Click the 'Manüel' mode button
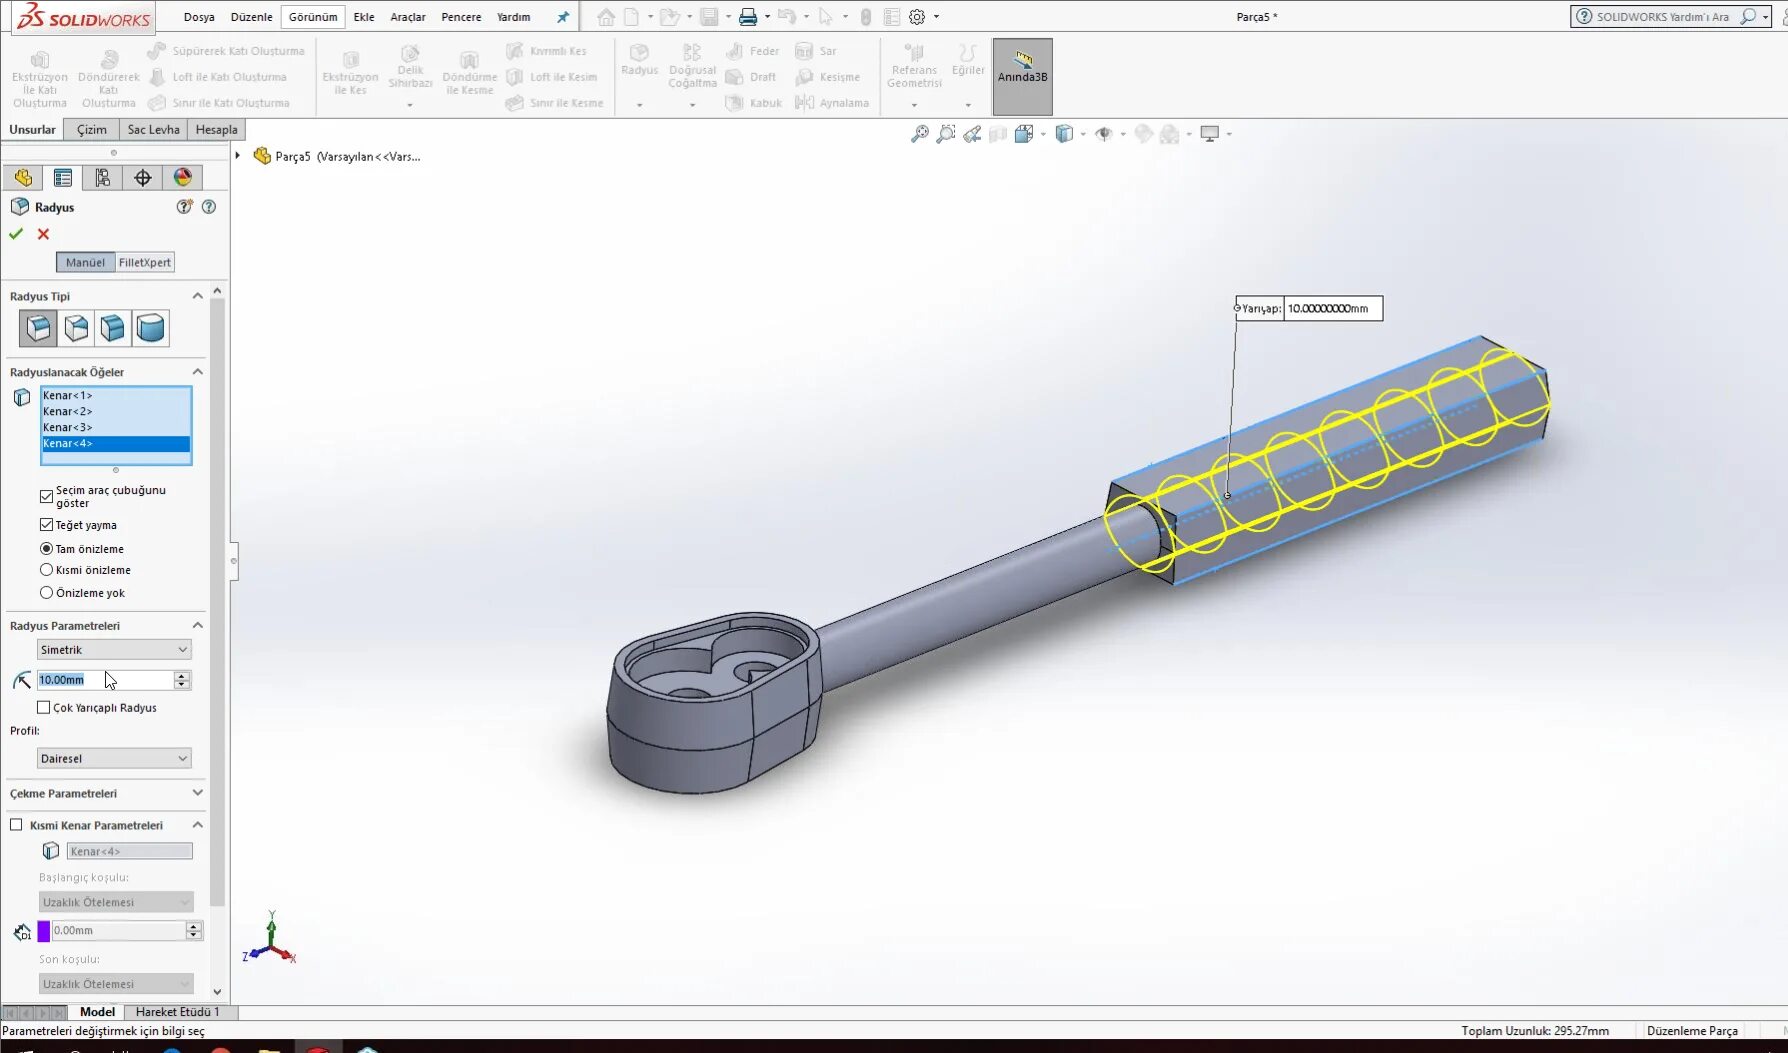1788x1053 pixels. click(85, 263)
